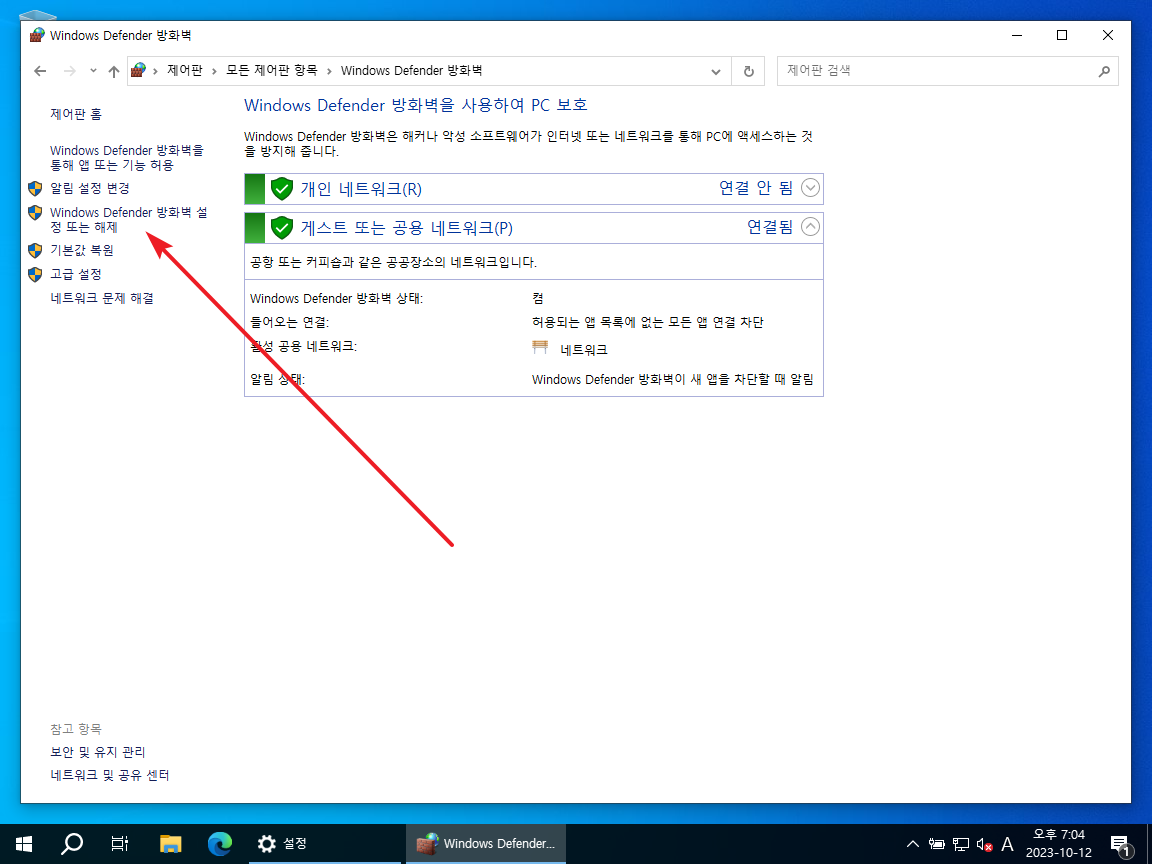The height and width of the screenshot is (864, 1152).
Task: Open the 제어판 홈 link
Action: click(x=76, y=114)
